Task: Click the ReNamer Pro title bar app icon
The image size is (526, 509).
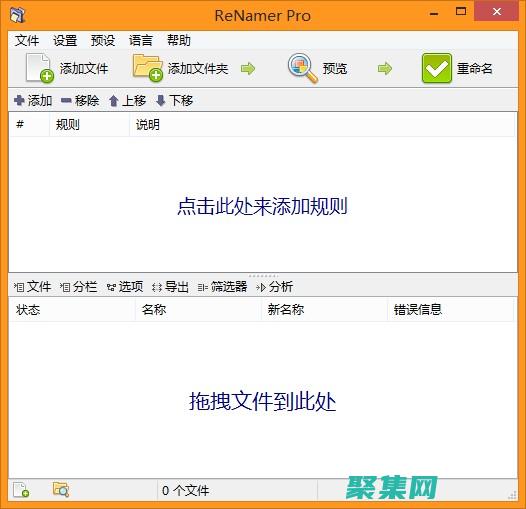Action: 17,14
